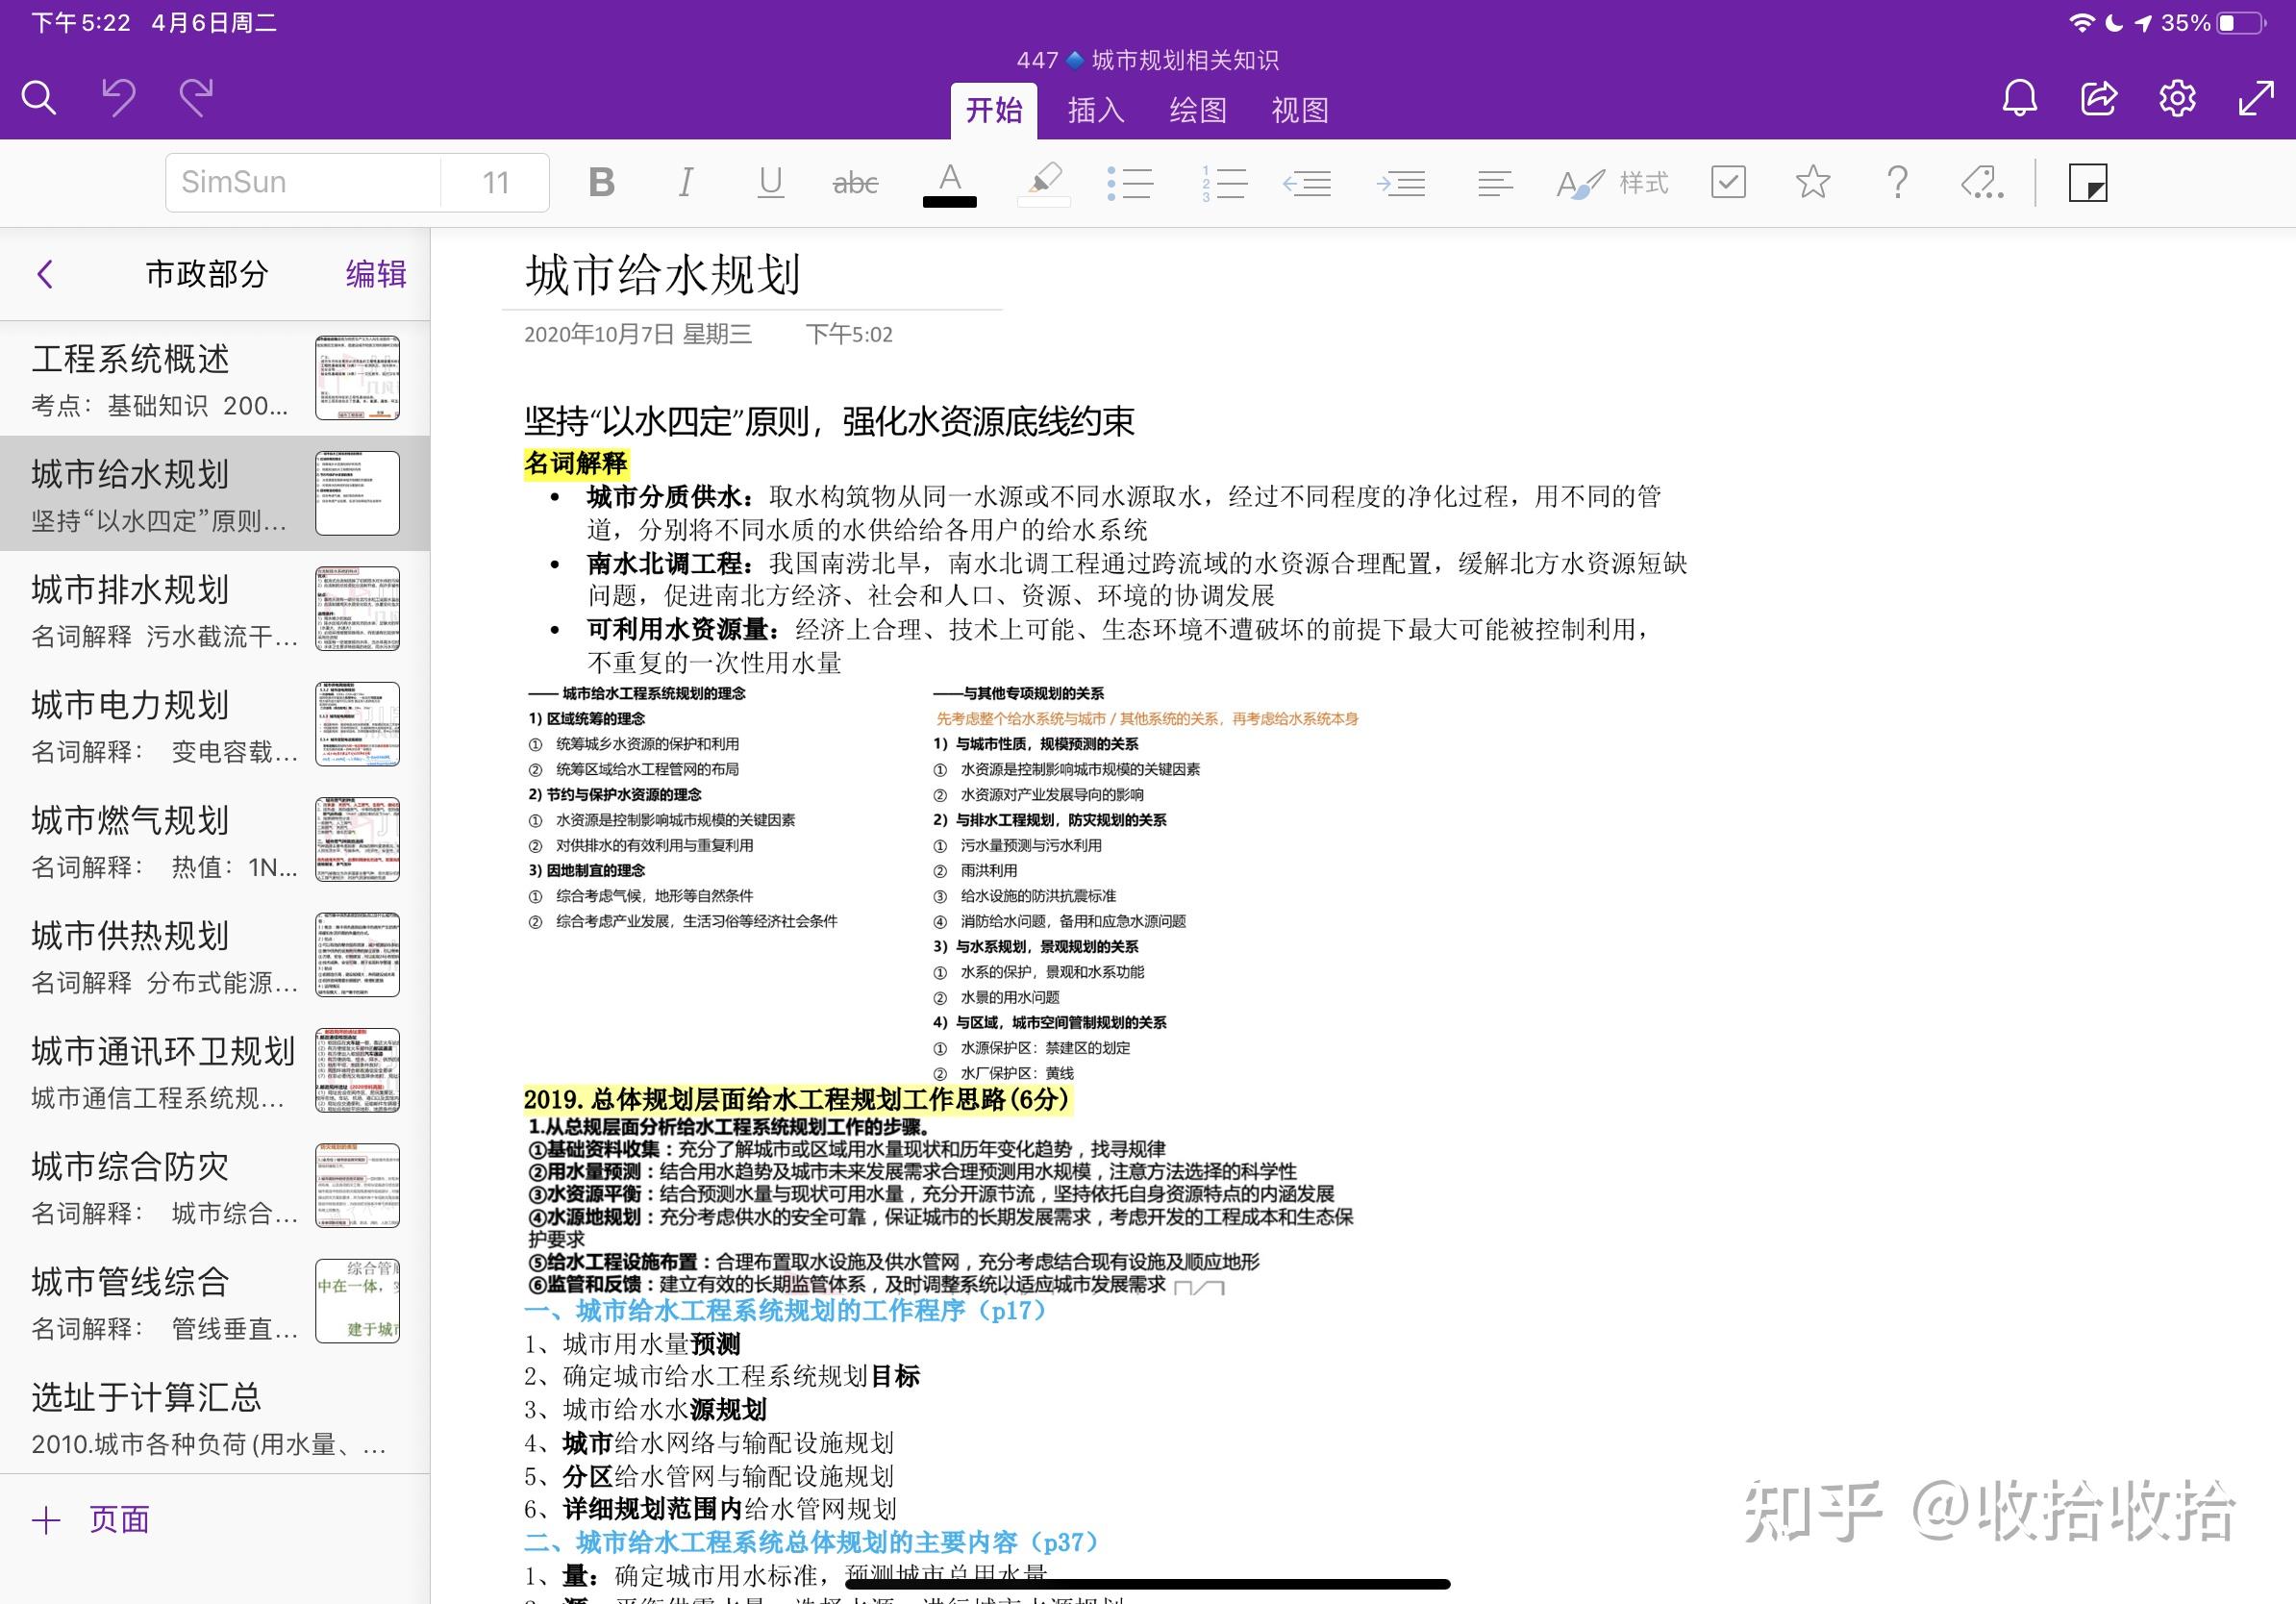Toggle underline formatting
Image resolution: width=2296 pixels, height=1604 pixels.
click(770, 182)
